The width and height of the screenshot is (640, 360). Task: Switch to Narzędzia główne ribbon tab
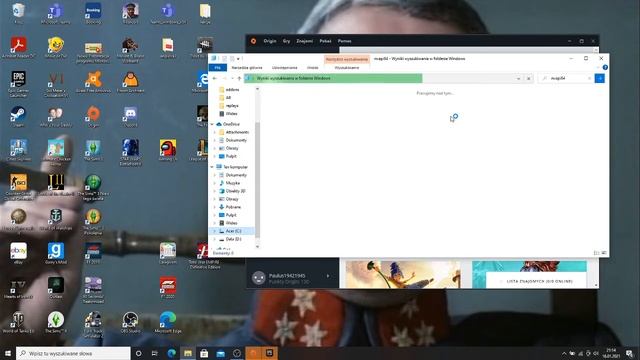click(x=247, y=67)
